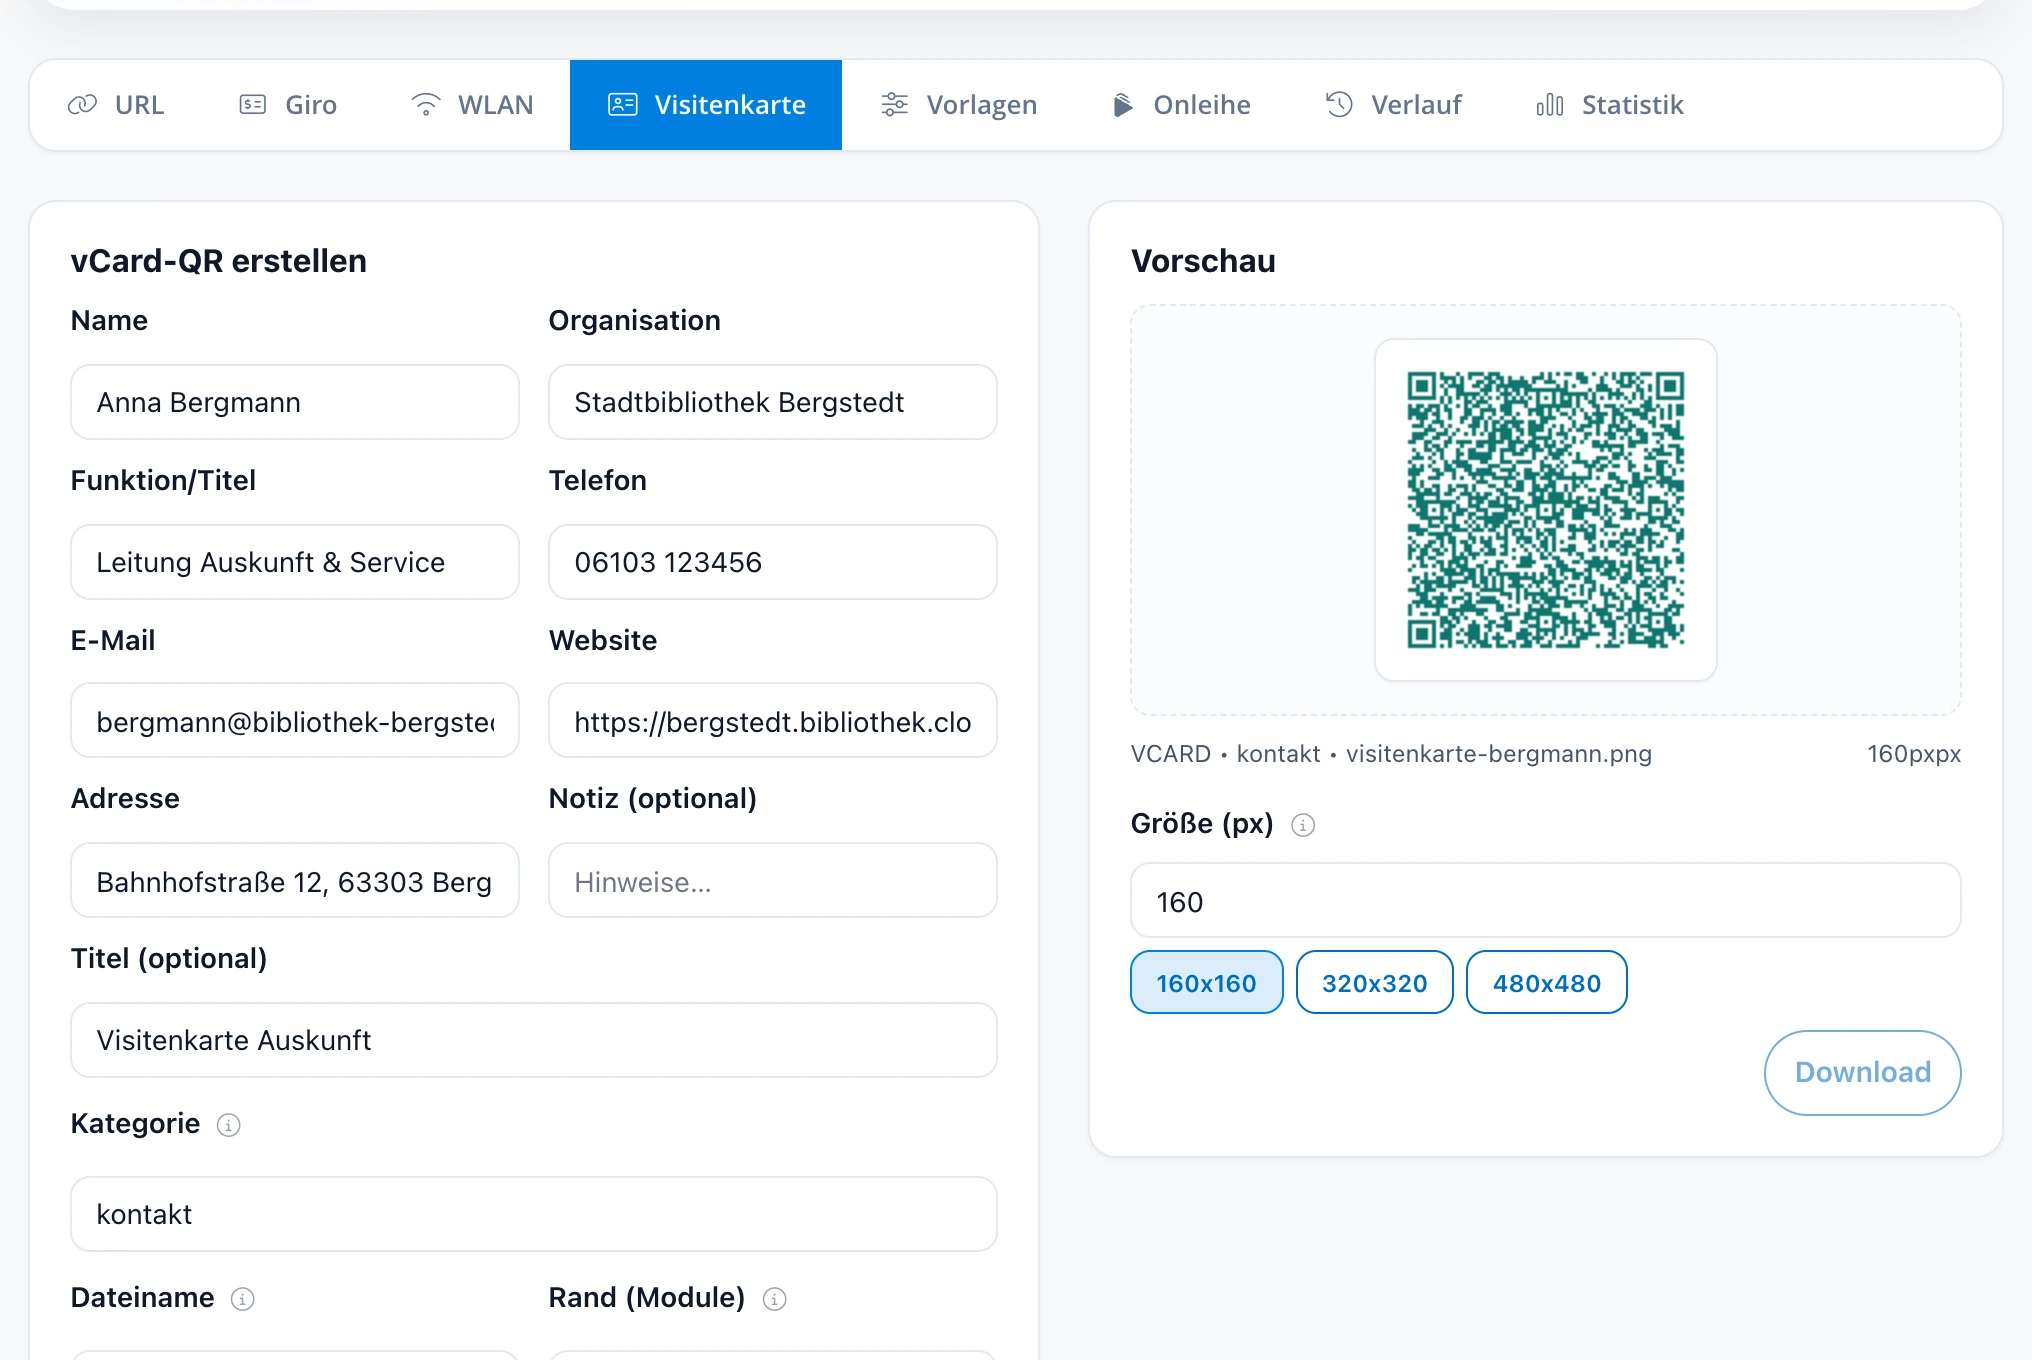Choose the 320x320 size preset
2032x1360 pixels.
point(1375,982)
